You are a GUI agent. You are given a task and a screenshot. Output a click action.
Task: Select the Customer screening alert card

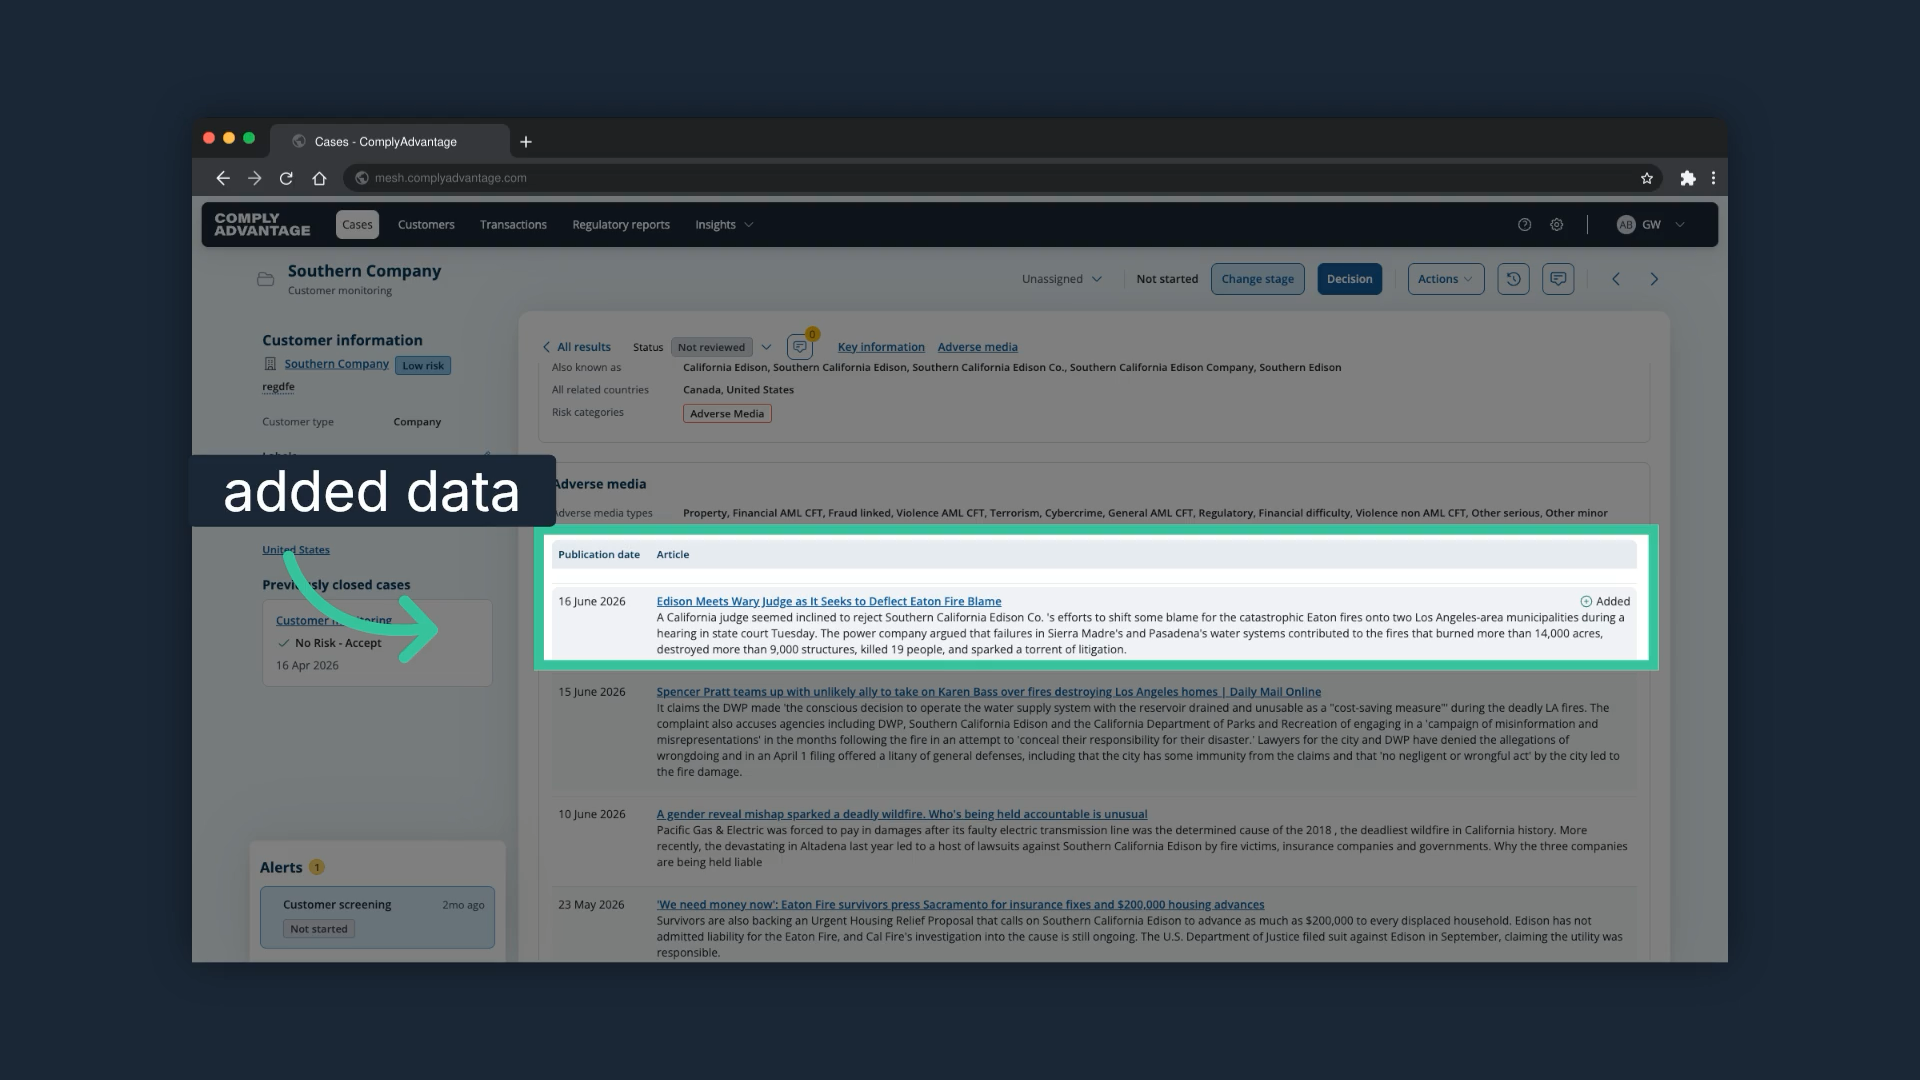[x=377, y=917]
